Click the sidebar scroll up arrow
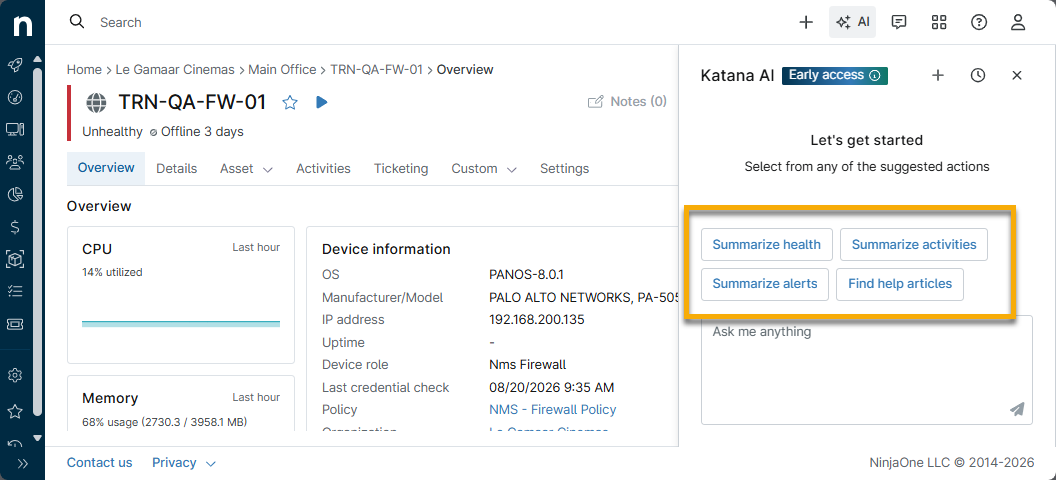The width and height of the screenshot is (1056, 480). click(x=38, y=59)
